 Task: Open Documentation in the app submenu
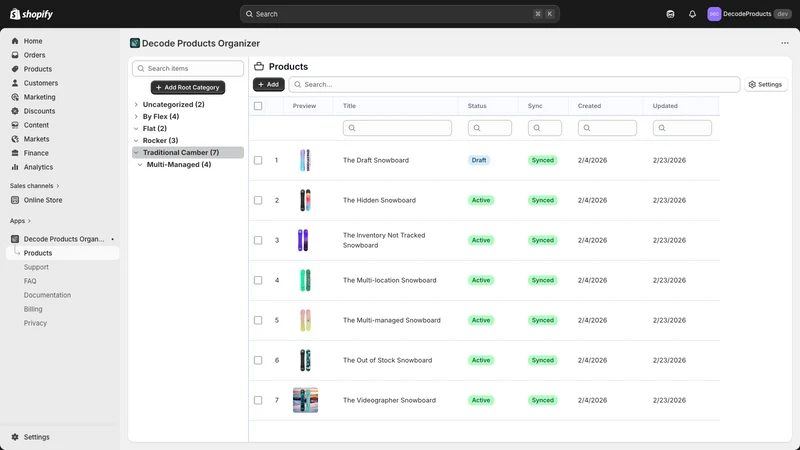coord(47,295)
